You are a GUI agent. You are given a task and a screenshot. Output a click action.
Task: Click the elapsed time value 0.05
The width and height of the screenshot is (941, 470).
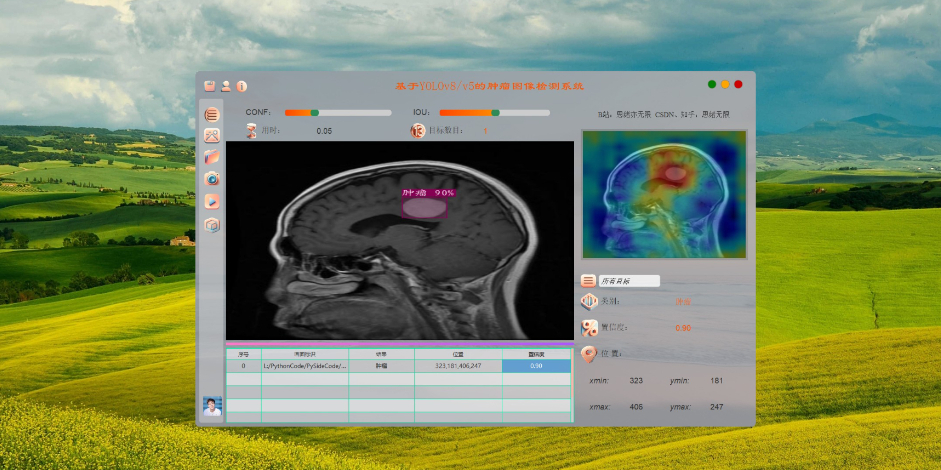324,131
